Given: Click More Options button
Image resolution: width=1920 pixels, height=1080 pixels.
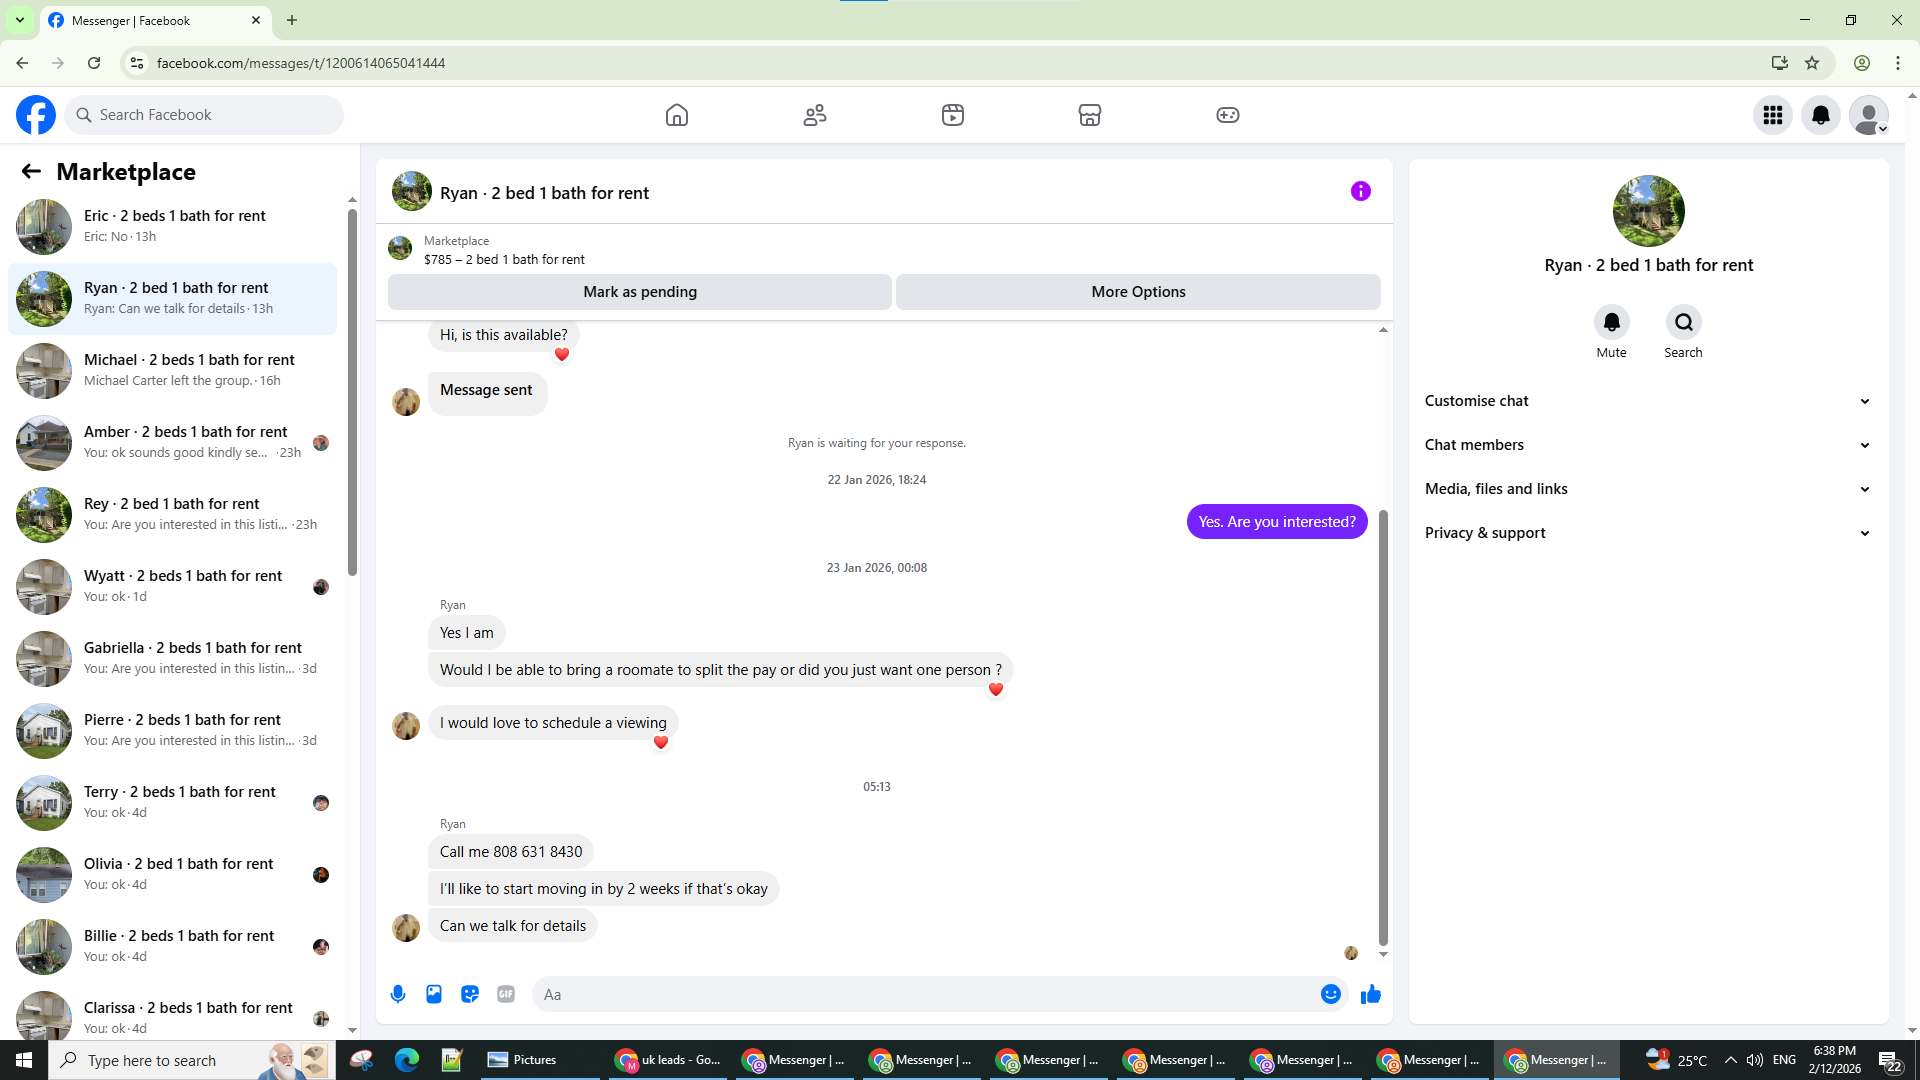Looking at the screenshot, I should (1138, 292).
